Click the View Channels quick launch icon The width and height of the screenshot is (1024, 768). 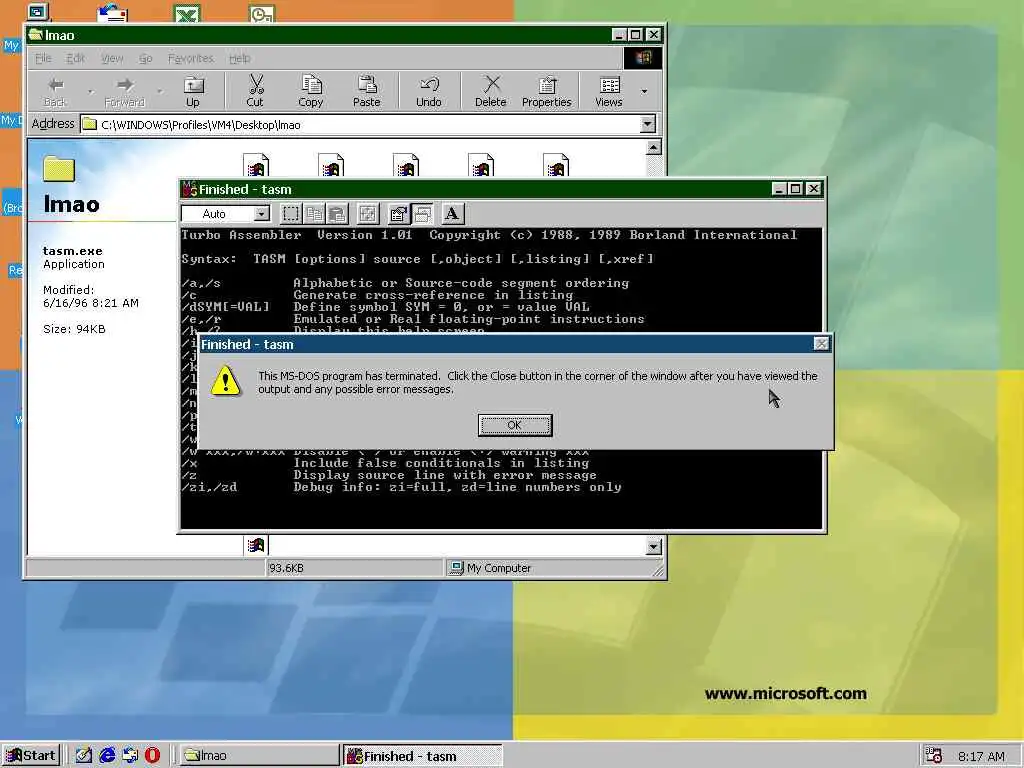pyautogui.click(x=130, y=756)
